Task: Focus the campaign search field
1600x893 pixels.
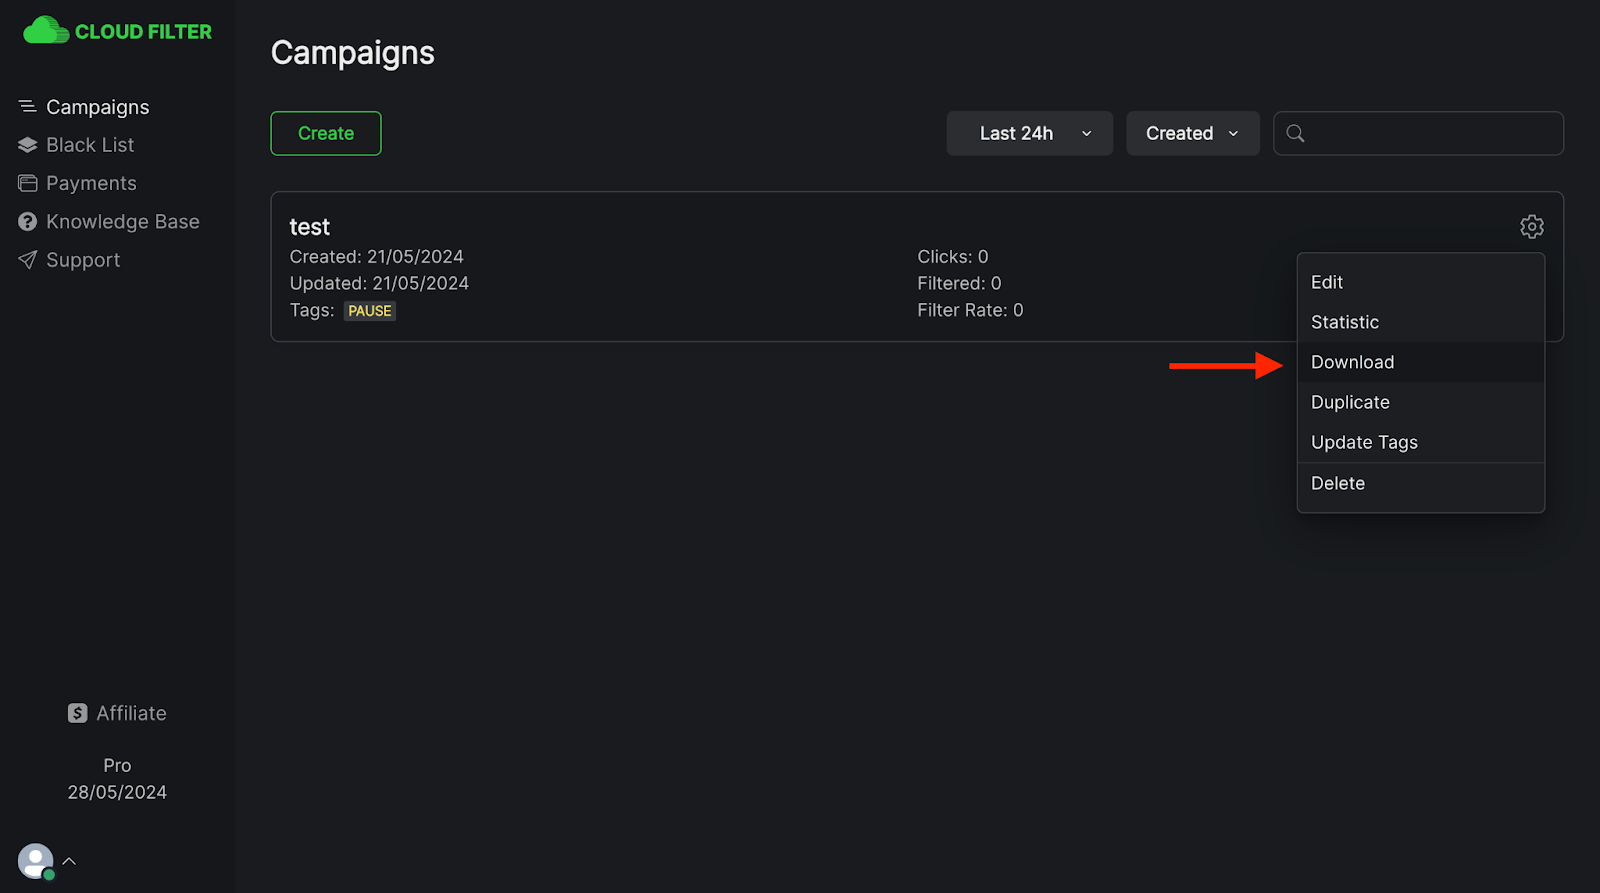Action: pos(1430,134)
